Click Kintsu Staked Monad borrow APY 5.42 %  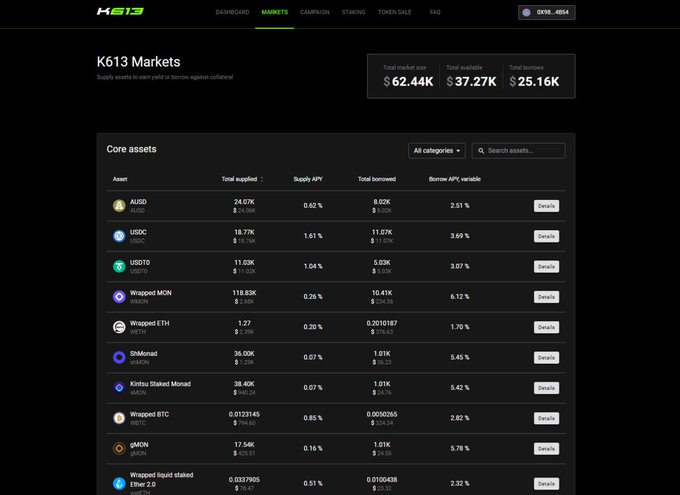click(x=460, y=388)
